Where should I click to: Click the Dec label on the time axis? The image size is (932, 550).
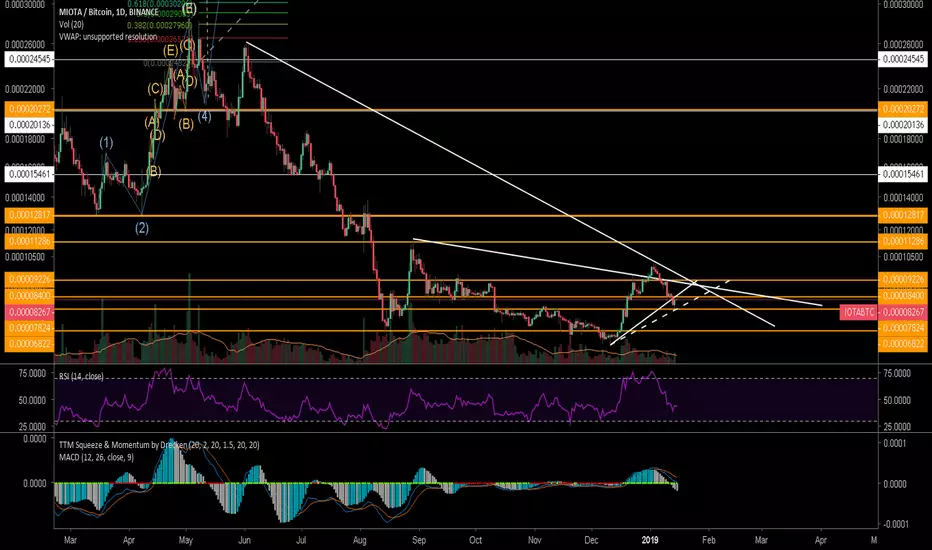(x=591, y=540)
